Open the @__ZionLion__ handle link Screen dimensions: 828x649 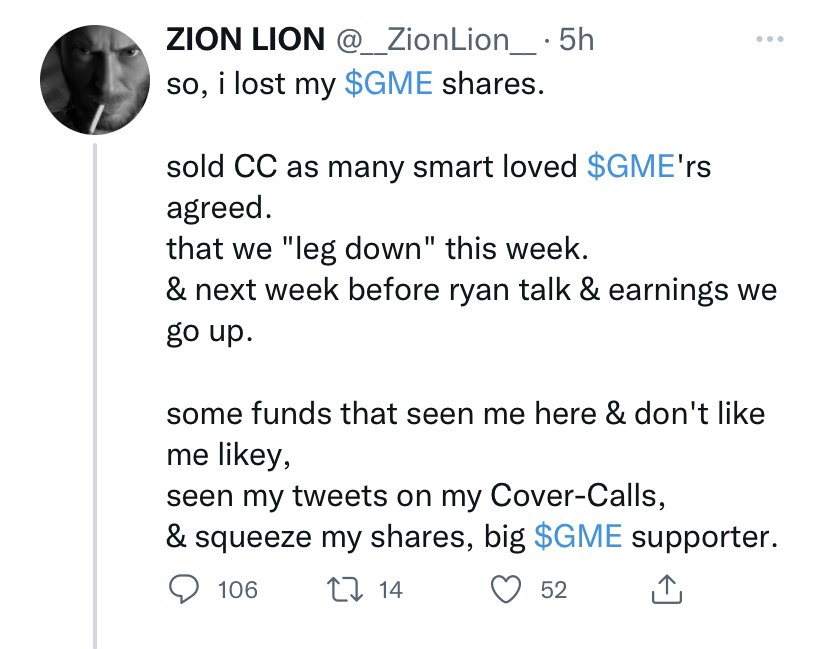tap(434, 39)
